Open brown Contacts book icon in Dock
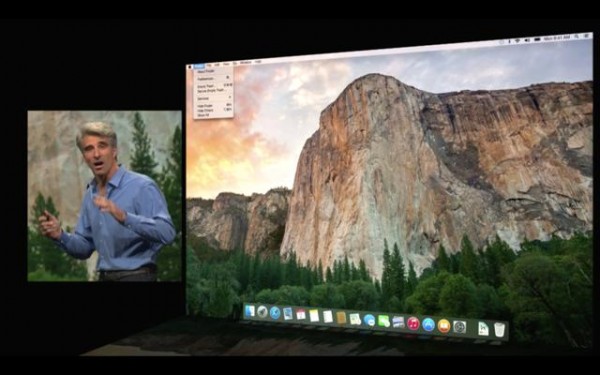This screenshot has width=600, height=375. tap(341, 318)
